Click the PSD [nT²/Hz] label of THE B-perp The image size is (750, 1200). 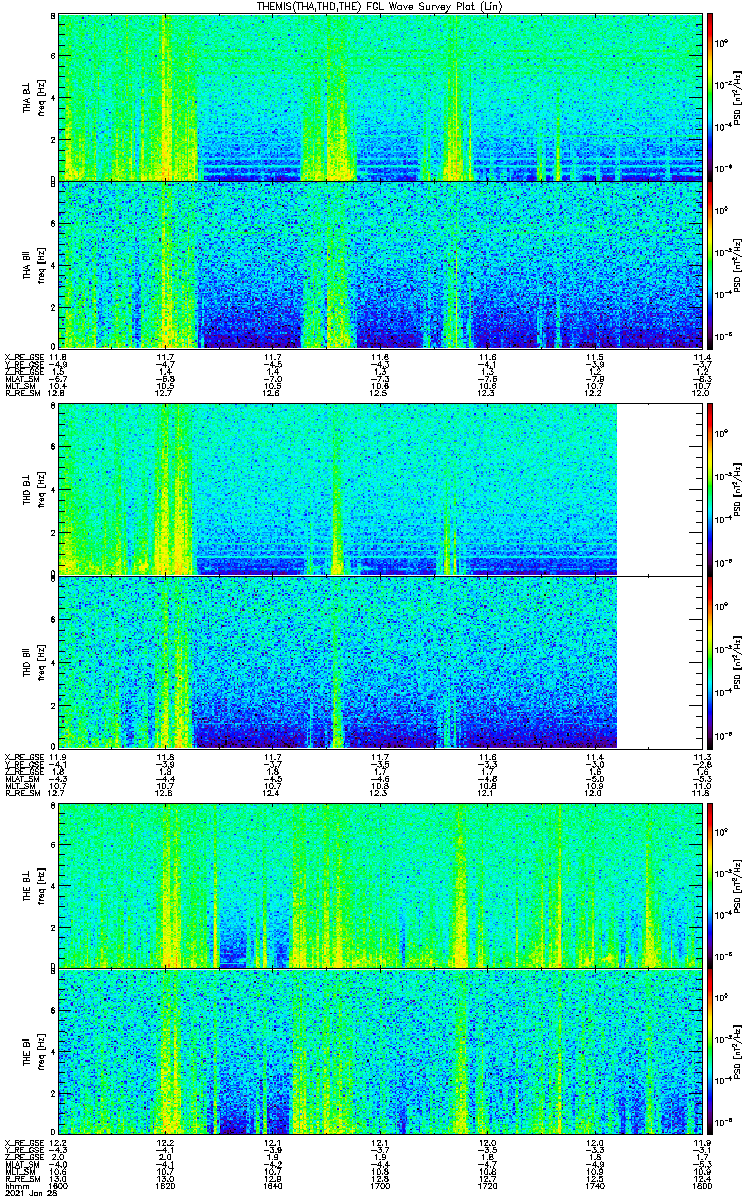(x=740, y=884)
